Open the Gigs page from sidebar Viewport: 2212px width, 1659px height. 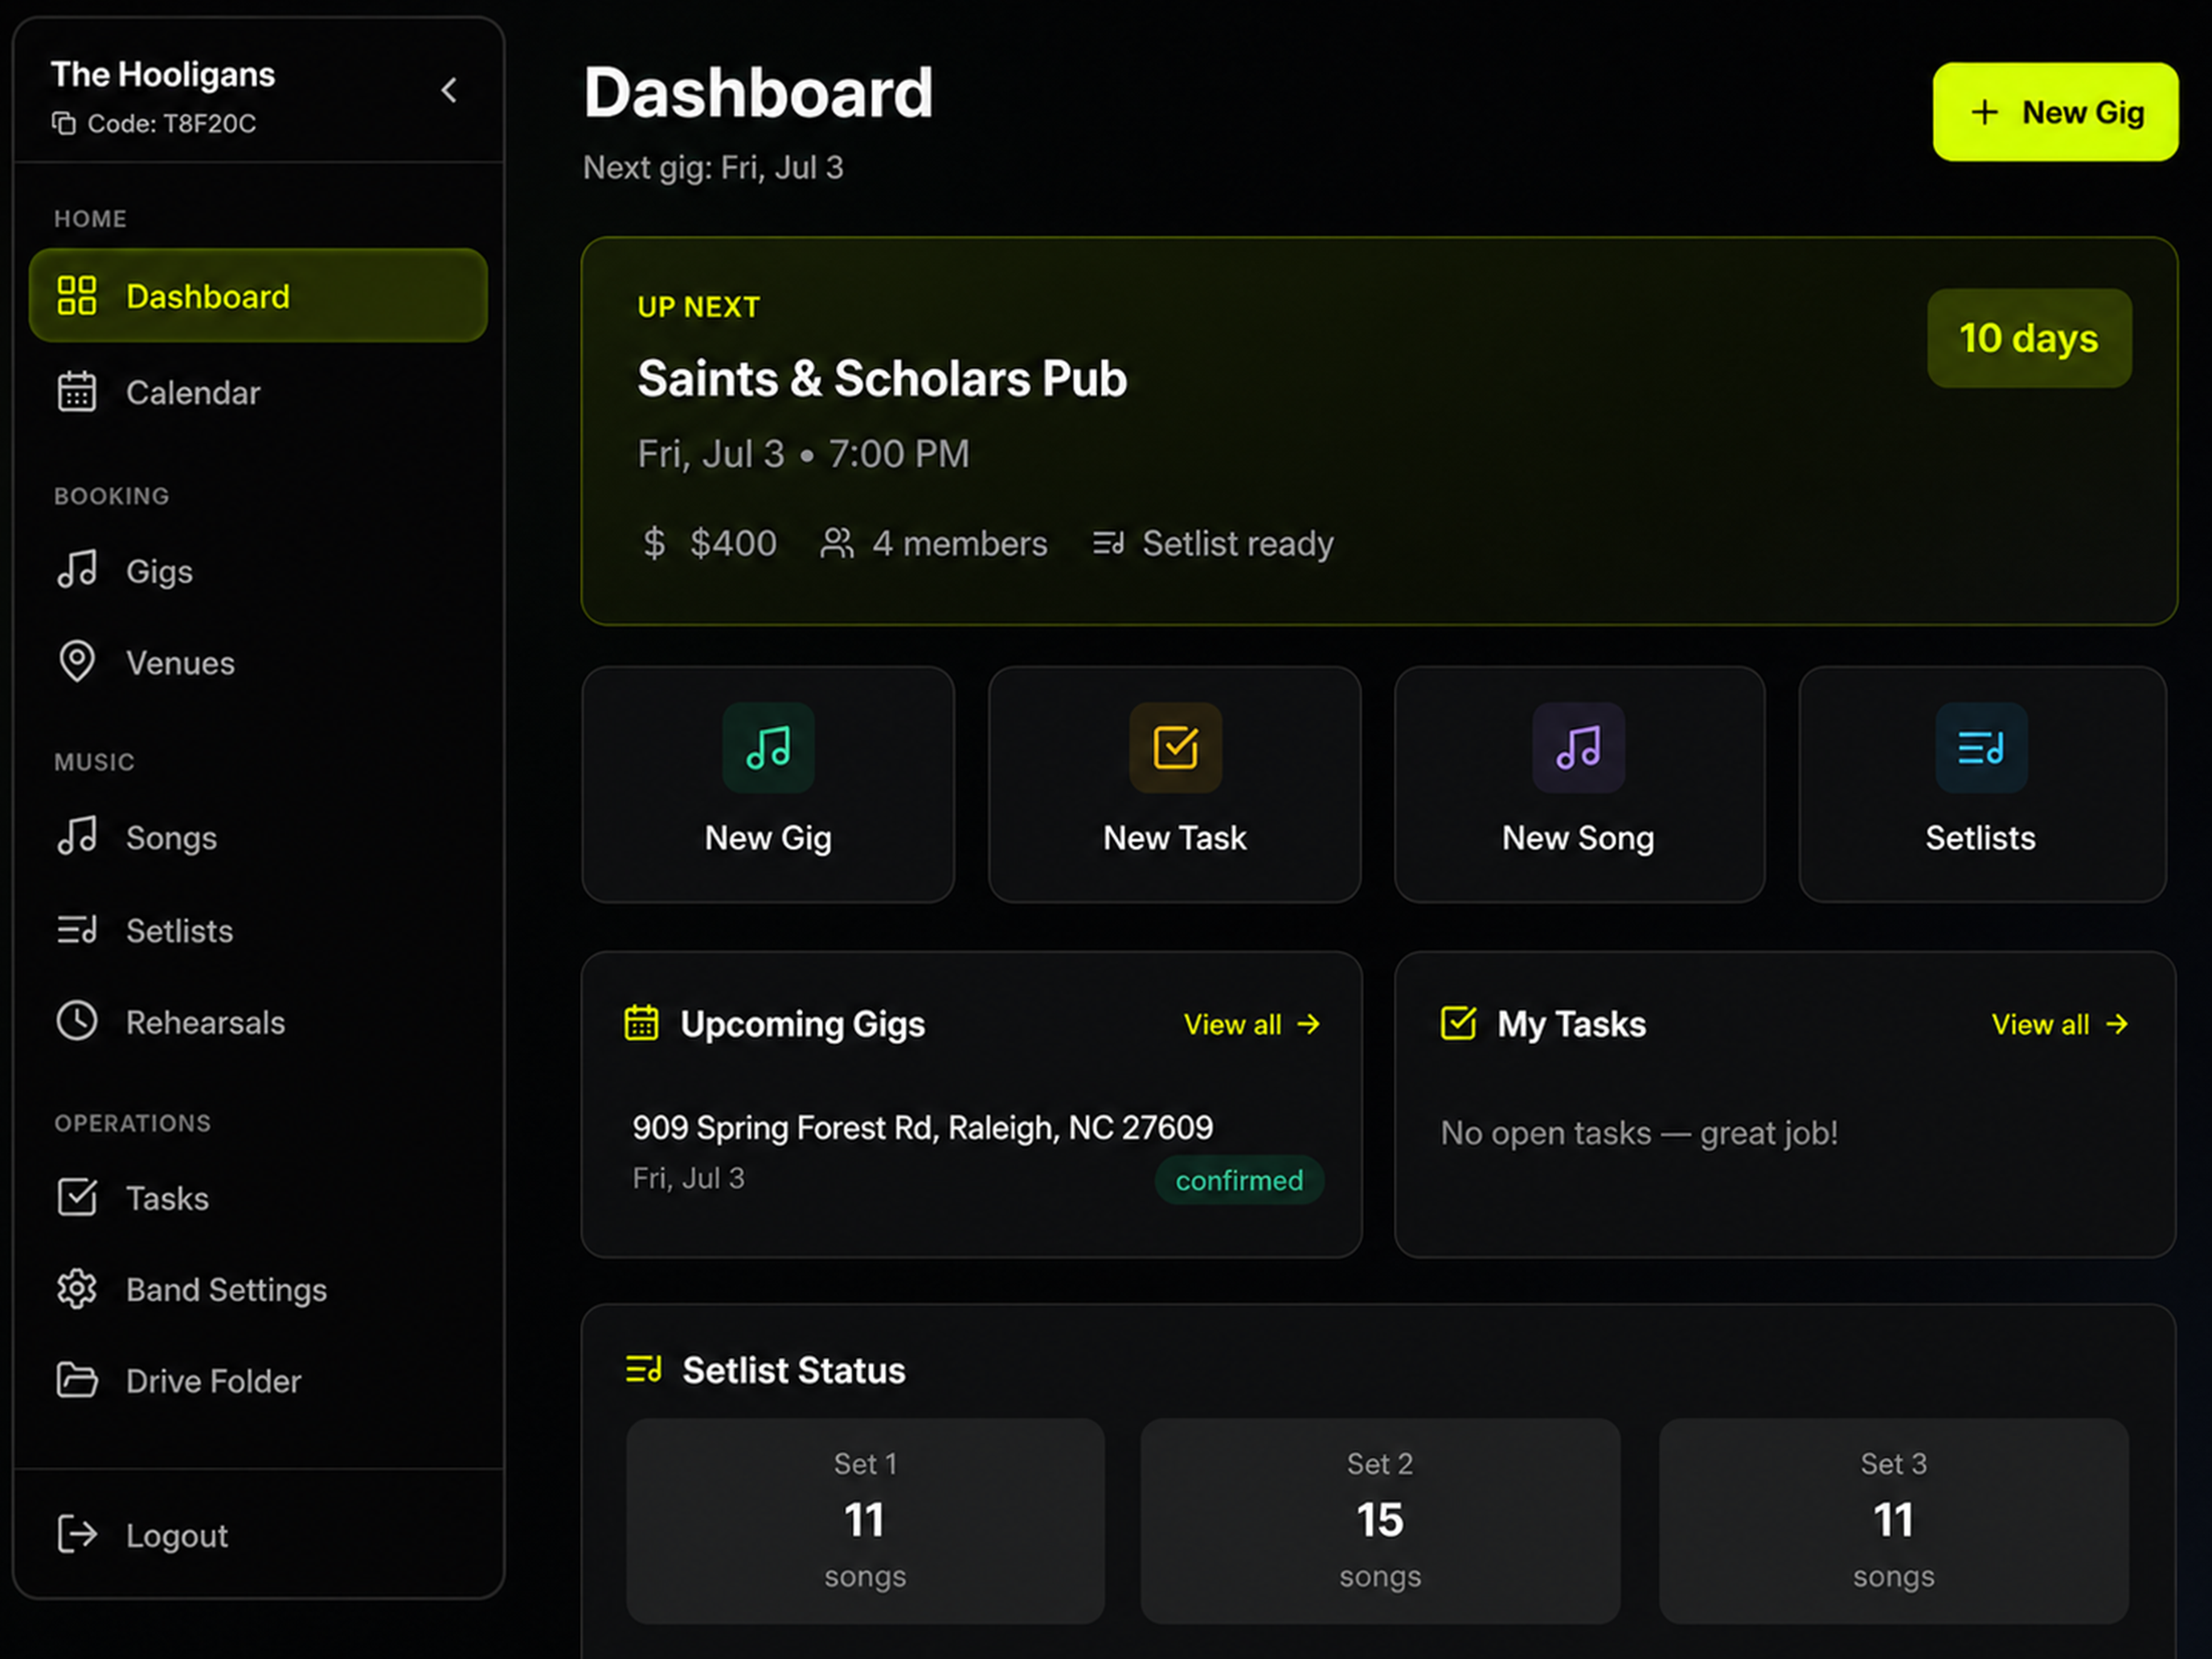pos(258,570)
